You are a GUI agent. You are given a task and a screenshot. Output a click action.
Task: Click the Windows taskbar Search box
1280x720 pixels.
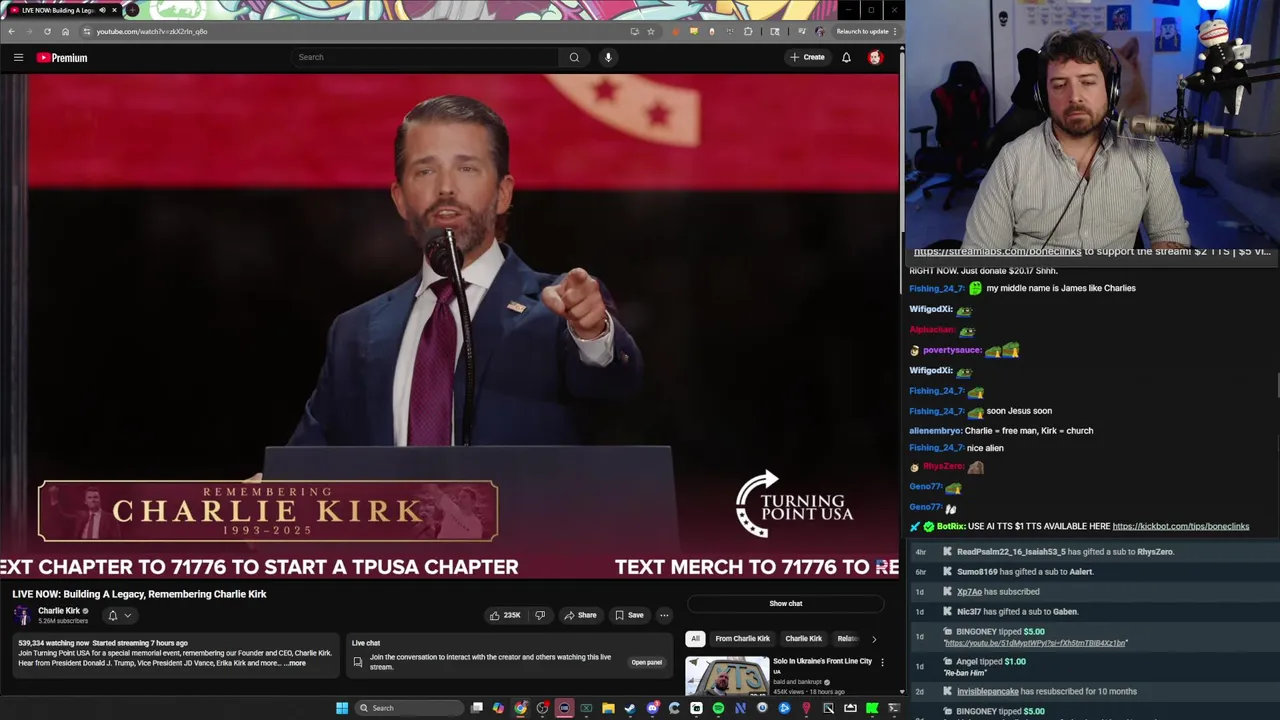coord(410,708)
